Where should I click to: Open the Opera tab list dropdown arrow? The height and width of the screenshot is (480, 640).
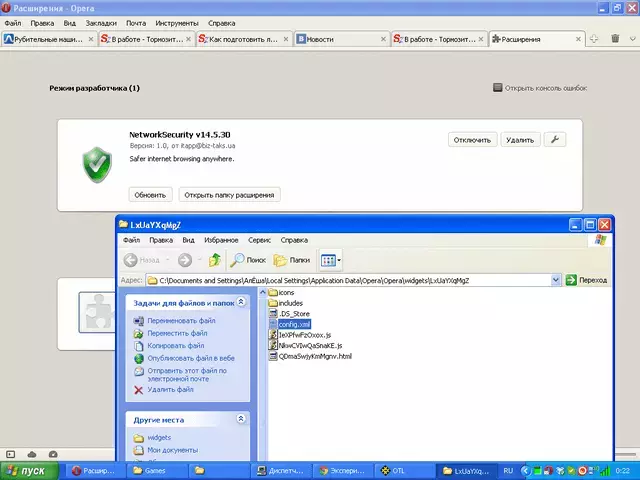tap(633, 39)
